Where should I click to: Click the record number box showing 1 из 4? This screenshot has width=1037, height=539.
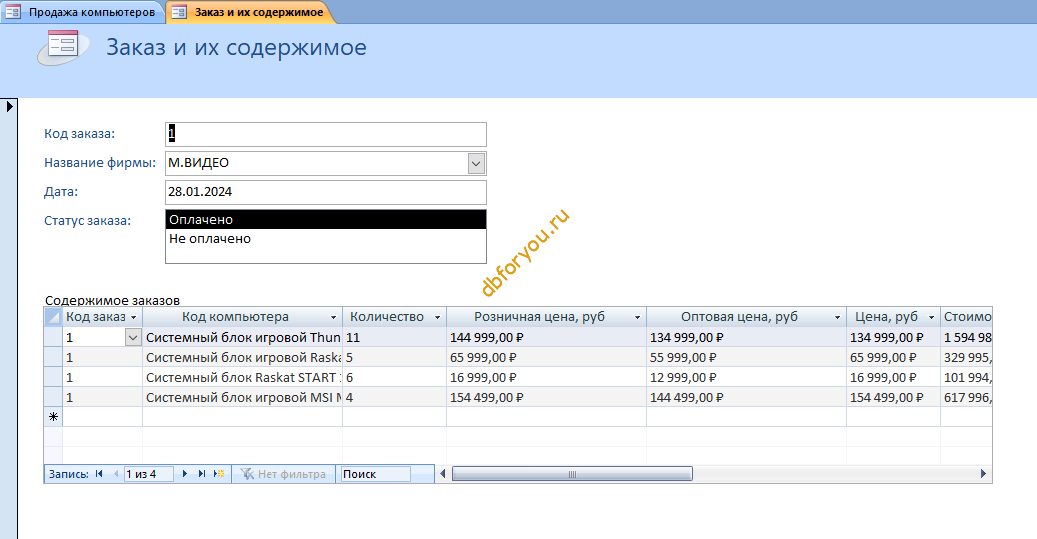tap(149, 474)
